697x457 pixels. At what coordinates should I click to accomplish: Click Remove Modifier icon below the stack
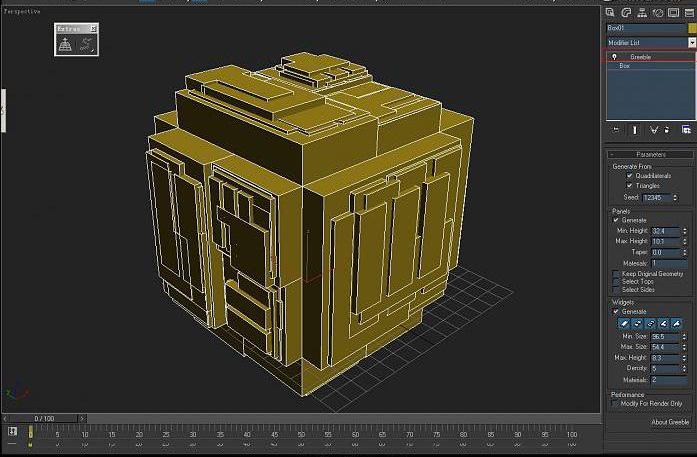[x=667, y=130]
